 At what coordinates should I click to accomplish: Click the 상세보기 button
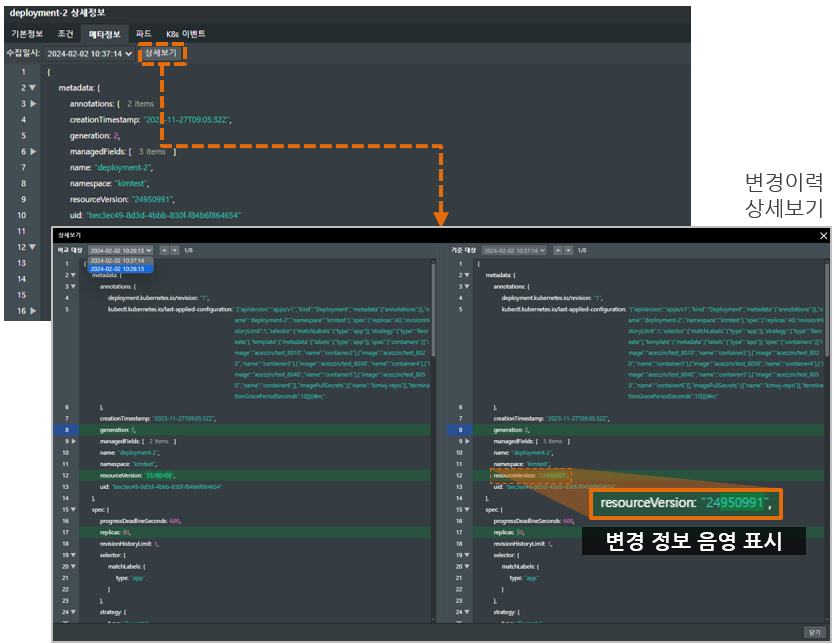[161, 53]
